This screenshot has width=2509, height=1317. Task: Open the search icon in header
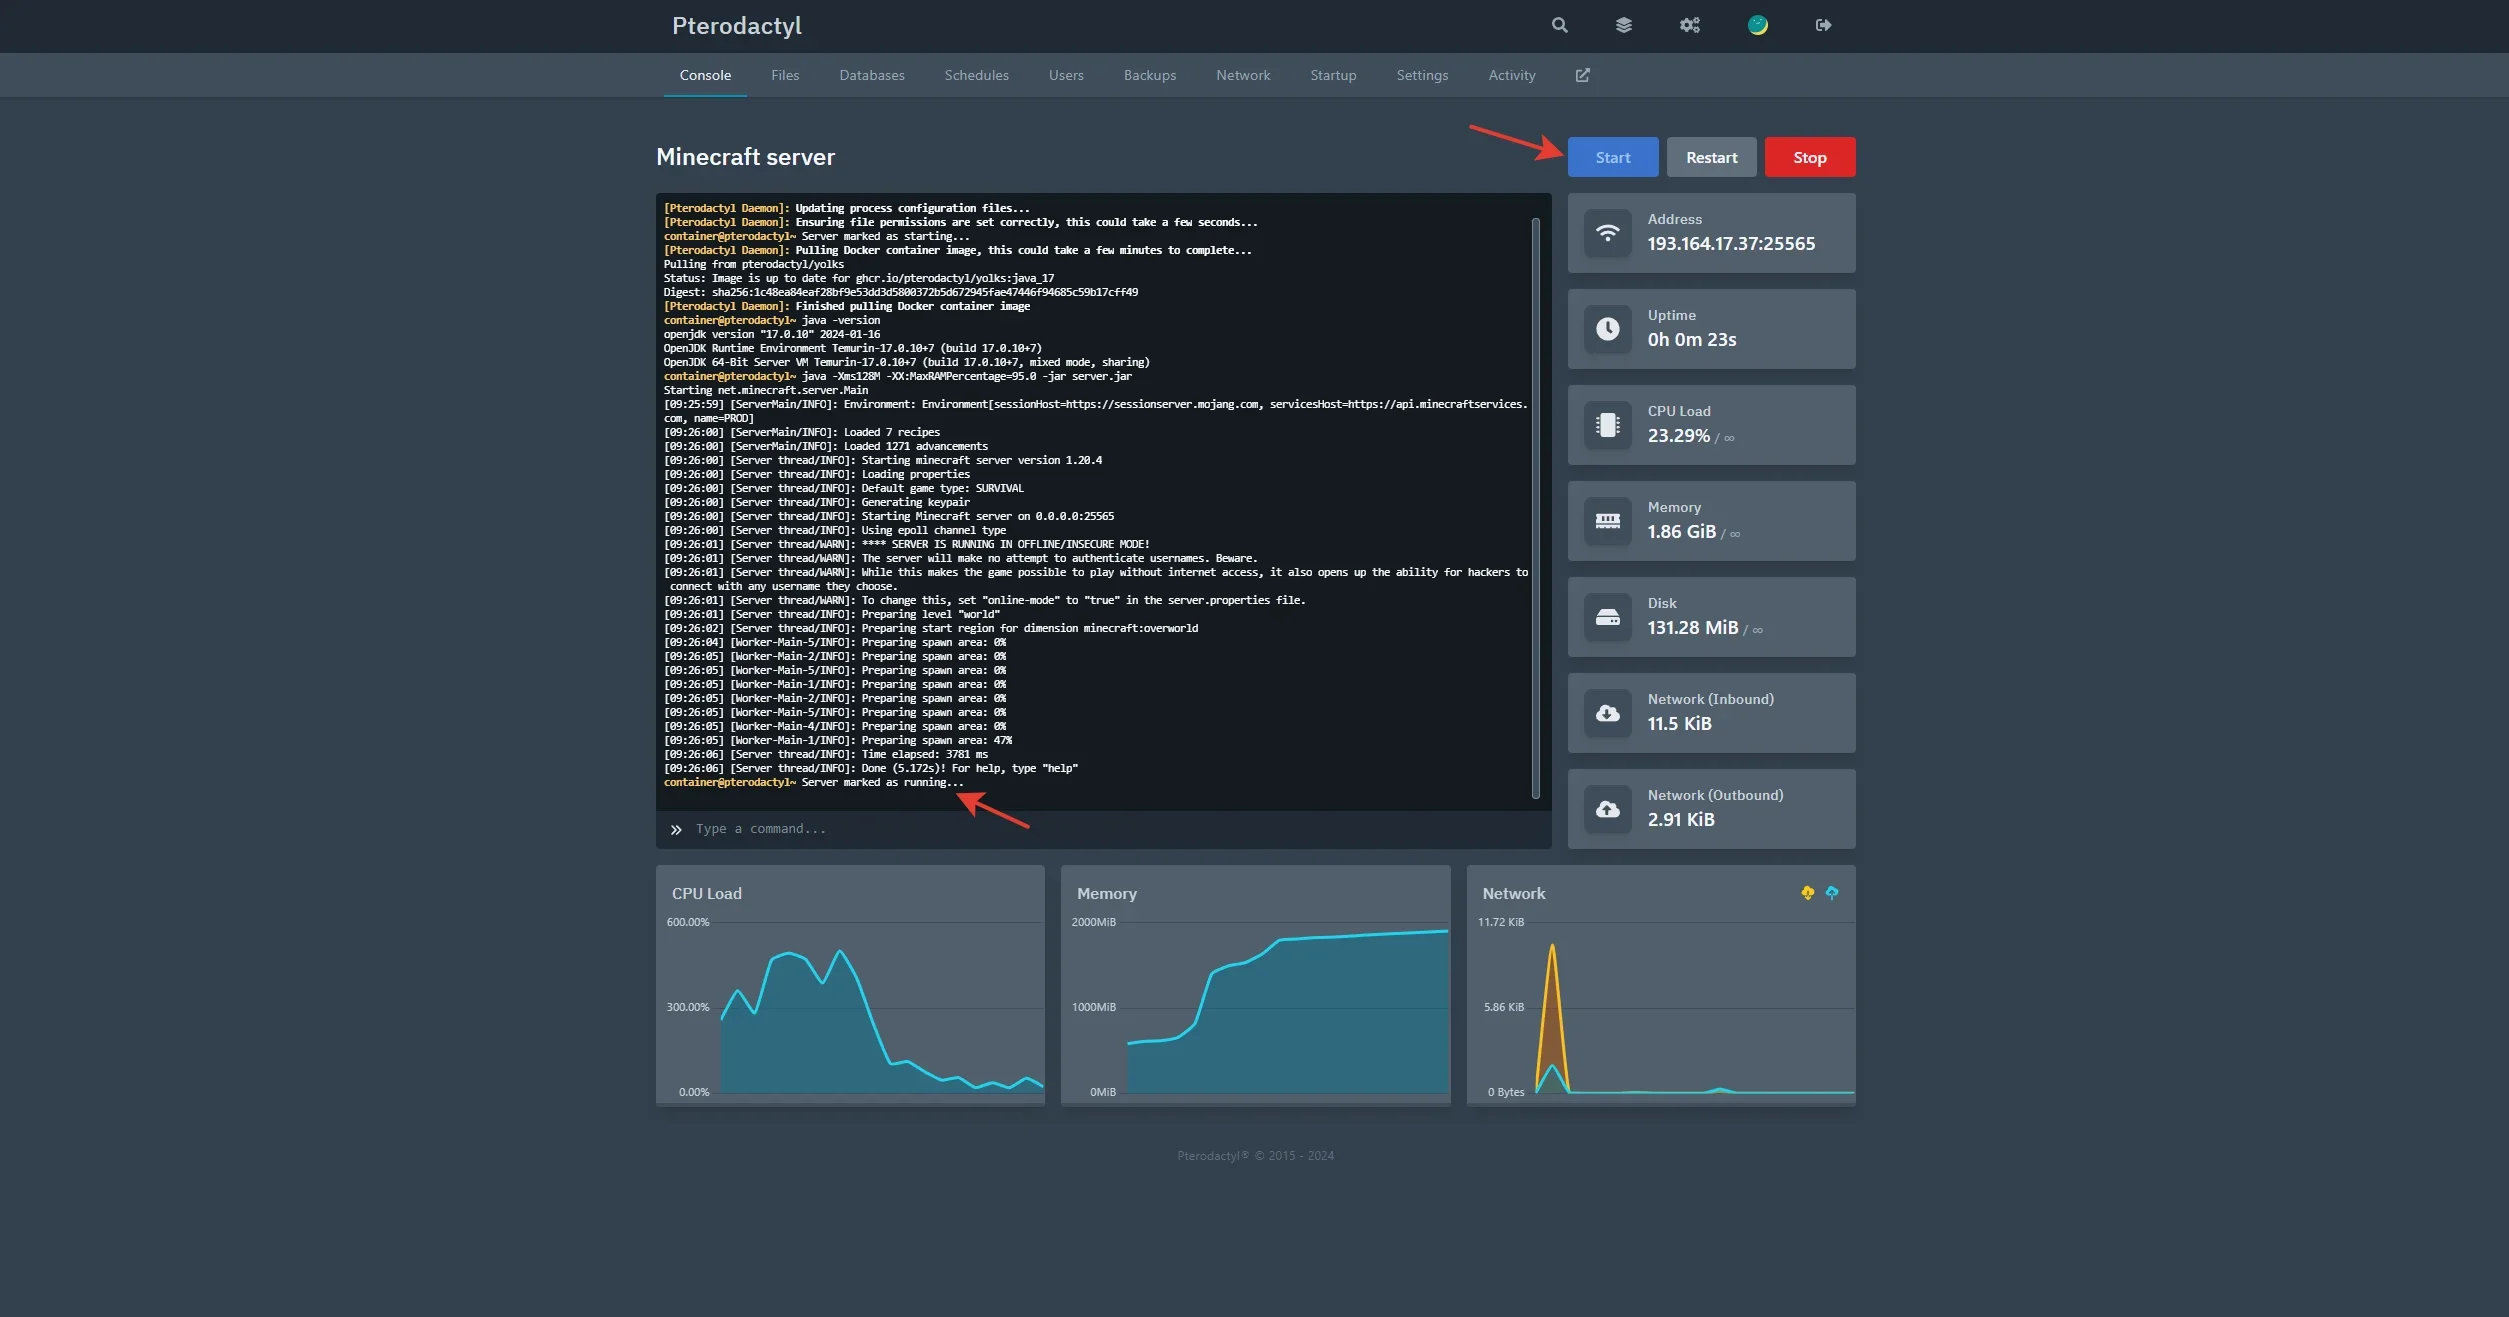pos(1559,25)
